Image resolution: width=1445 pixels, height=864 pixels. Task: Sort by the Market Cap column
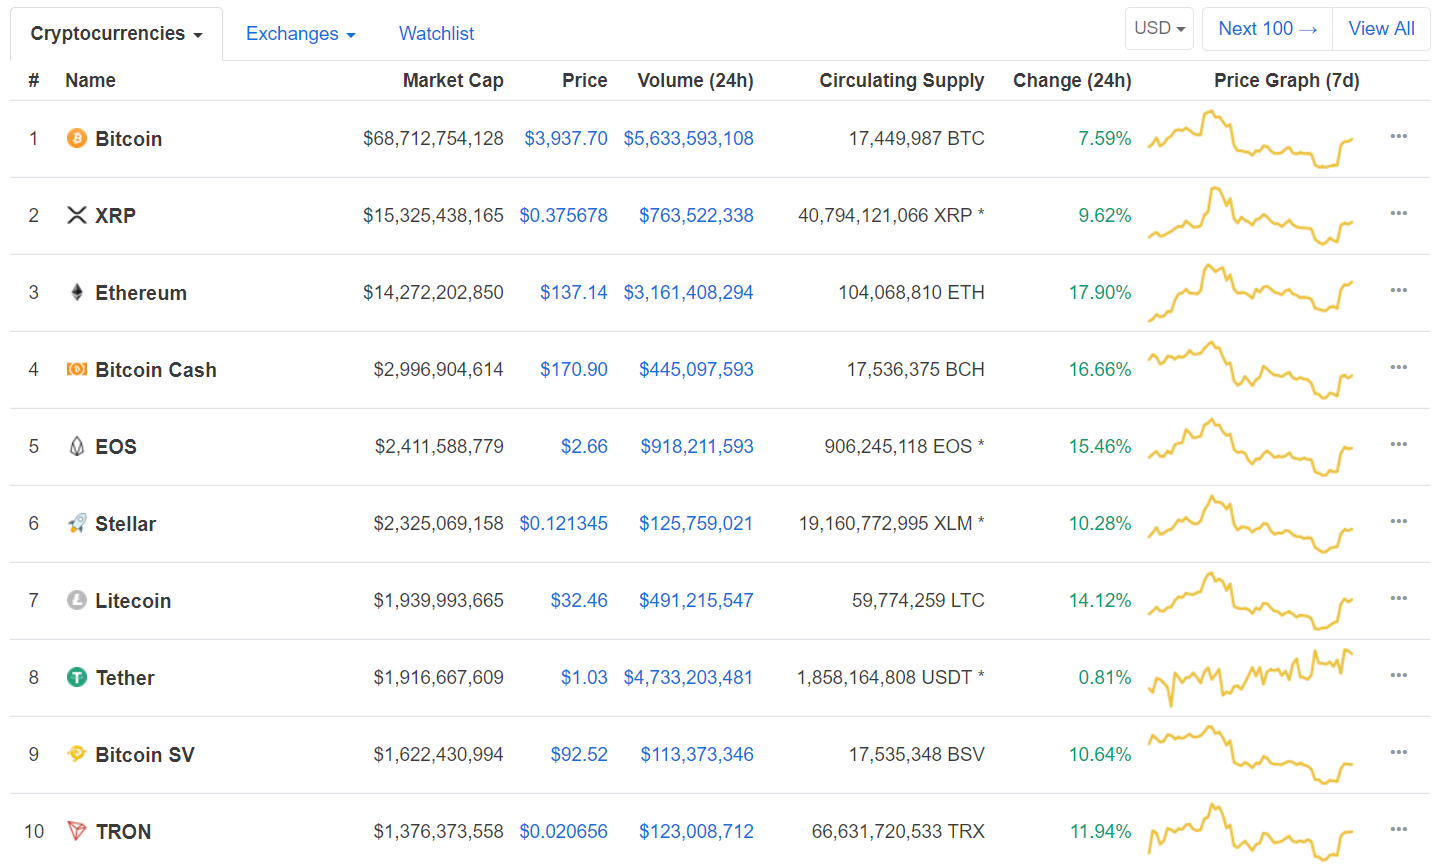point(453,81)
